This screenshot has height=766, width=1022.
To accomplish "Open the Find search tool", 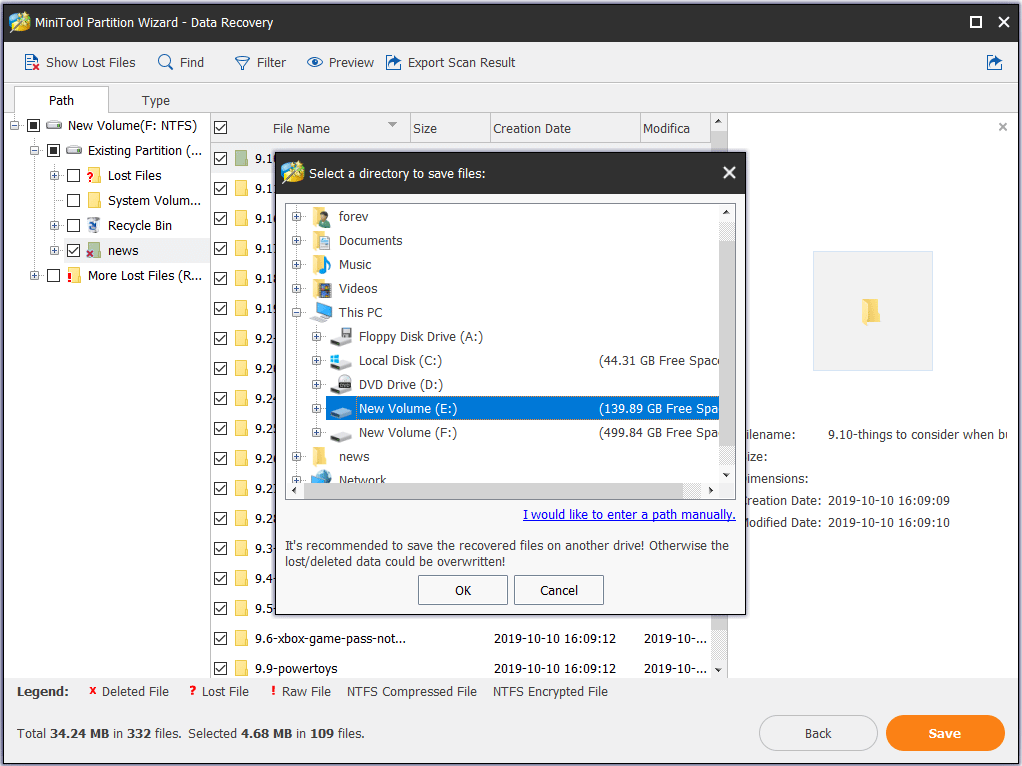I will pos(181,63).
